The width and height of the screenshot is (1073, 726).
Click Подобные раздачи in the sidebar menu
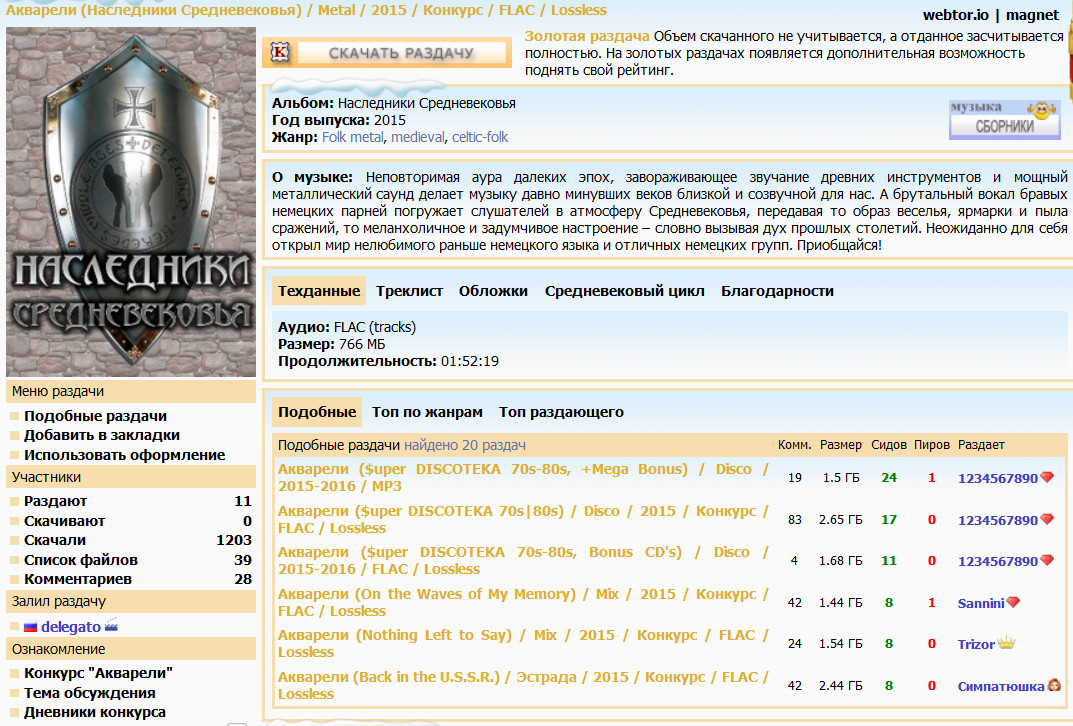click(x=95, y=416)
